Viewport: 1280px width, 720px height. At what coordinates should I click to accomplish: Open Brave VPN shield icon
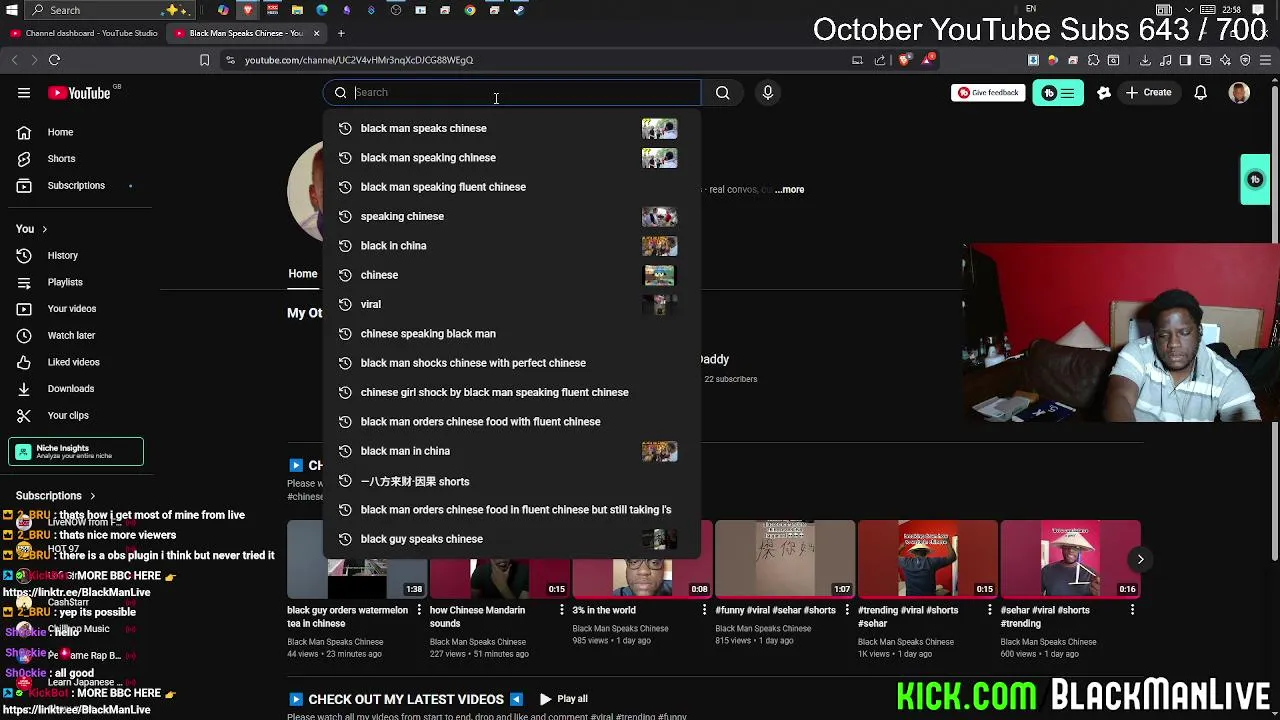(1245, 60)
